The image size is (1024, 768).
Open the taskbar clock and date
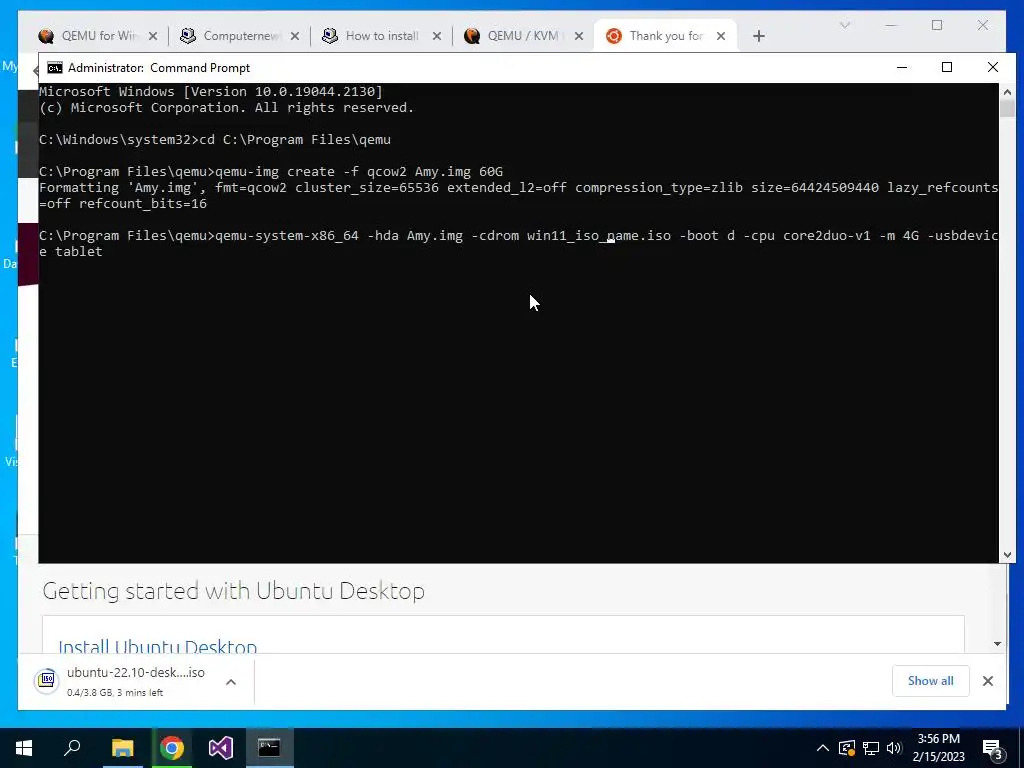tap(938, 748)
